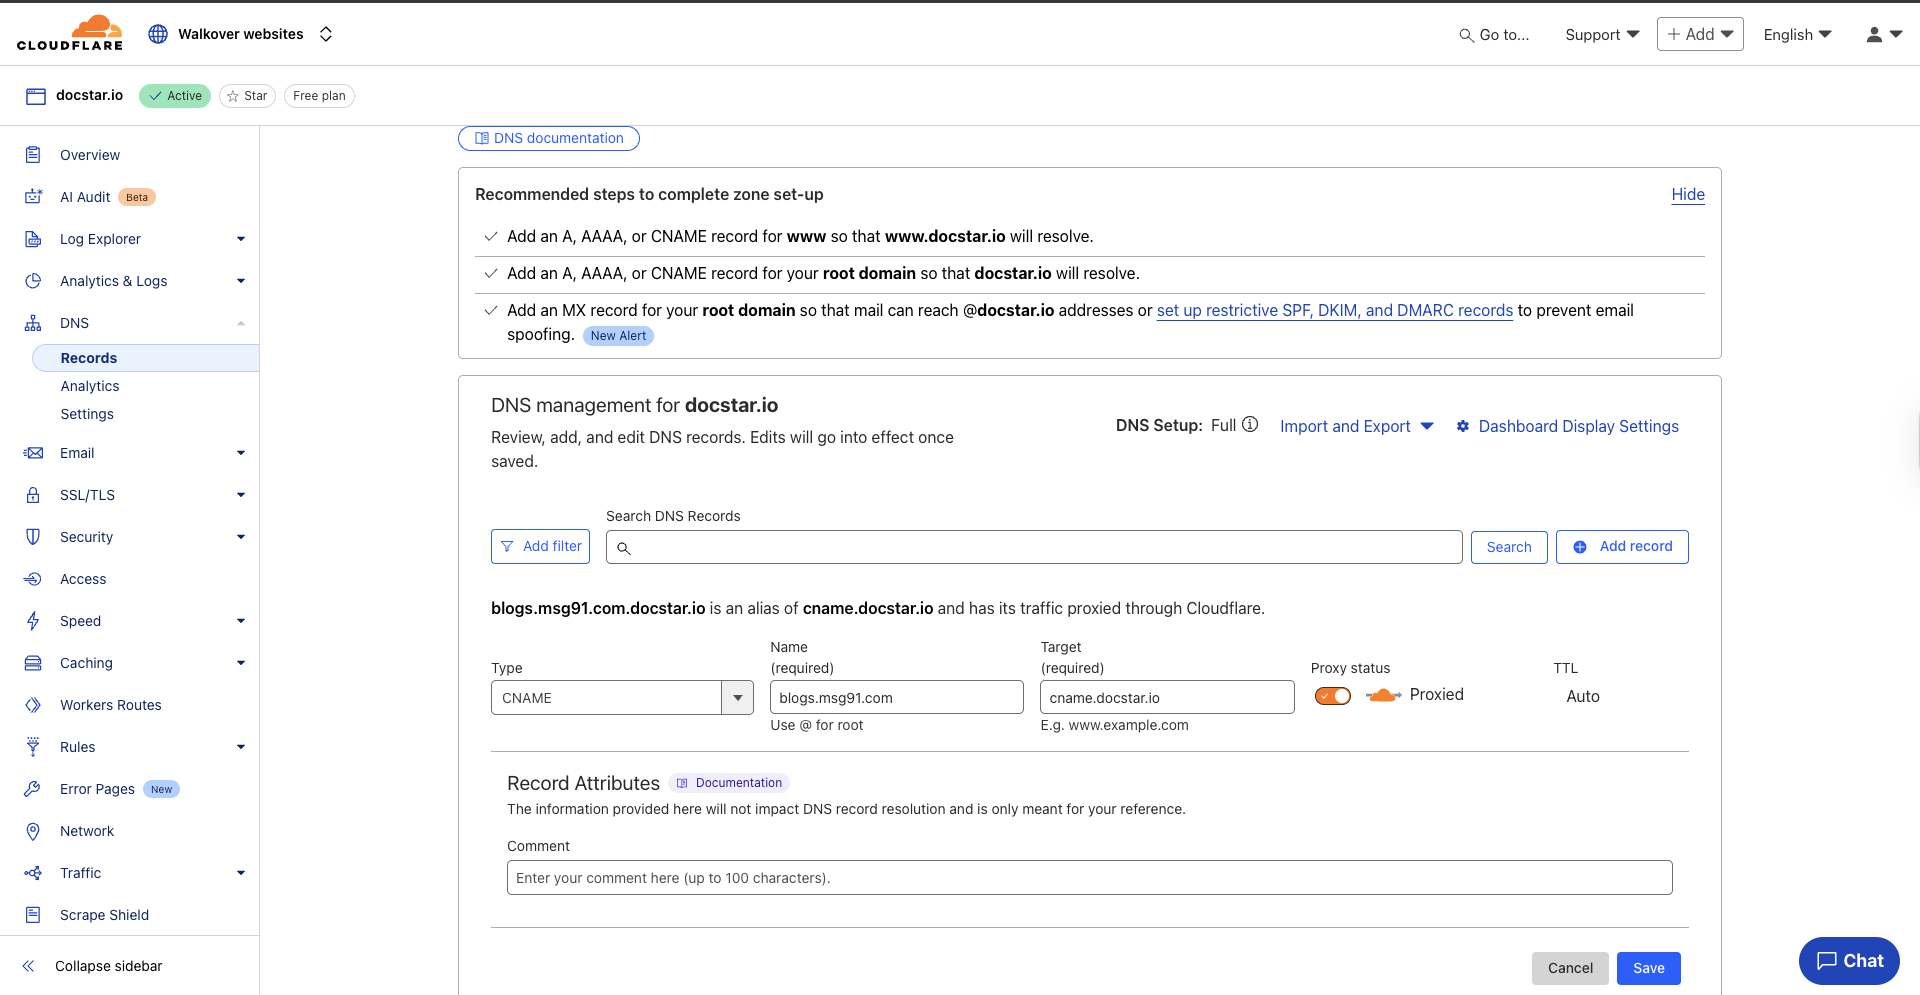
Task: Collapse the left sidebar
Action: tap(28, 965)
